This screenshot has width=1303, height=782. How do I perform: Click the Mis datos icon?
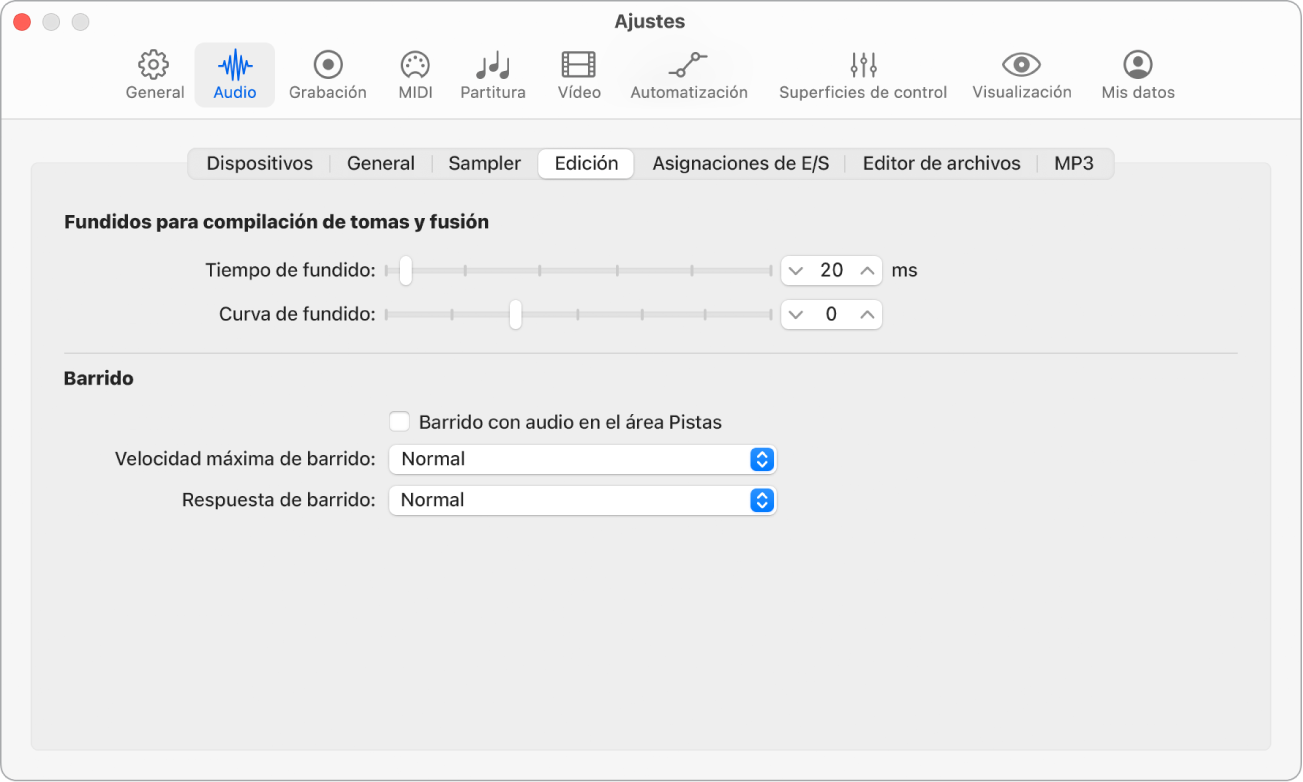pos(1137,74)
